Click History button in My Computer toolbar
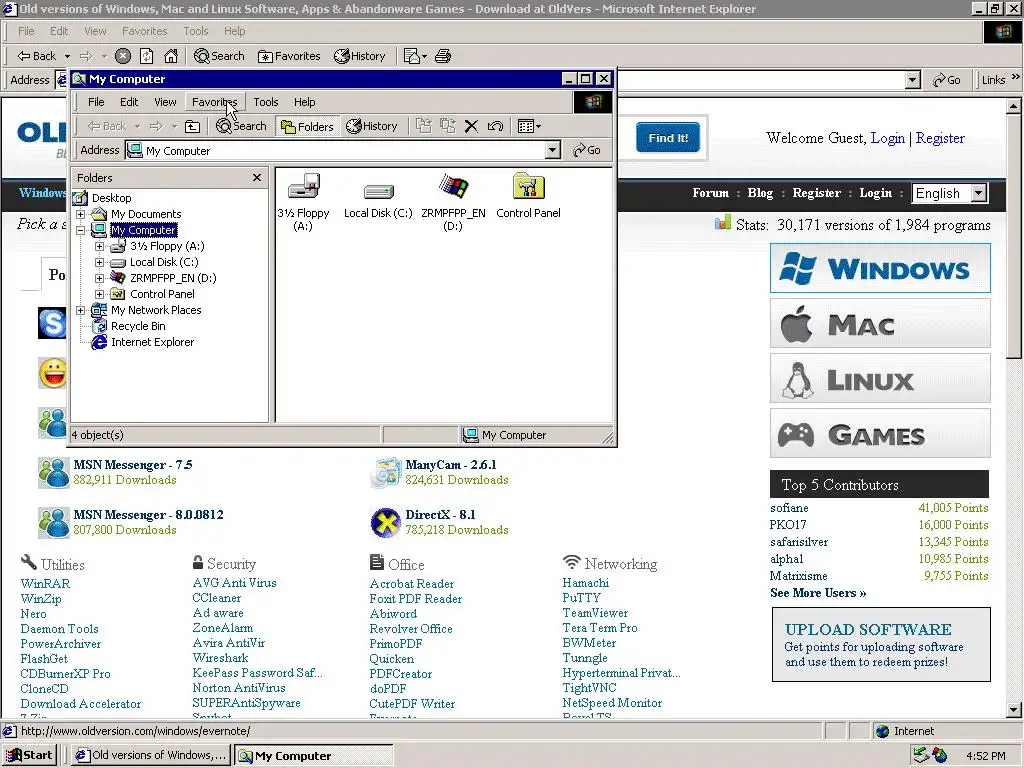Viewport: 1024px width, 768px height. click(x=372, y=126)
